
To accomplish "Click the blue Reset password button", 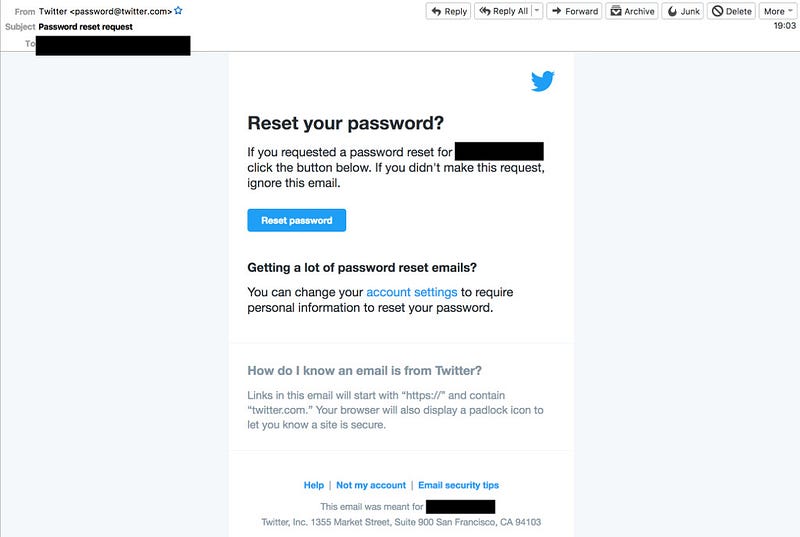I will click(296, 220).
